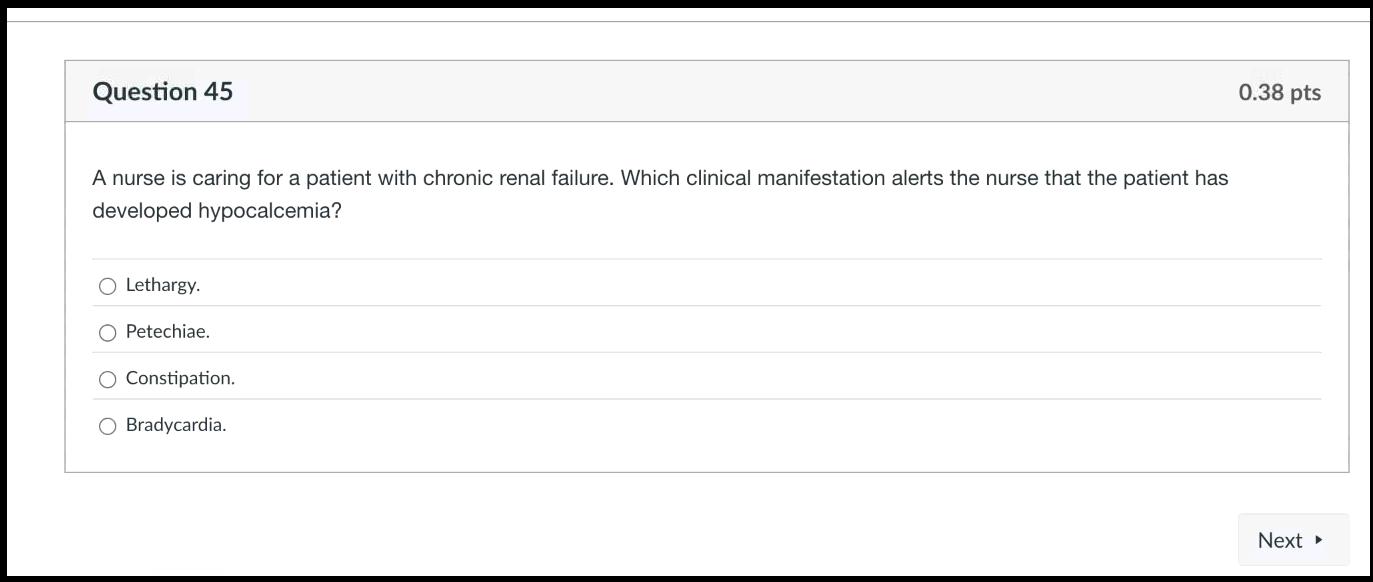Image resolution: width=1373 pixels, height=582 pixels.
Task: Click the word "nurse" starting the question
Action: point(138,178)
